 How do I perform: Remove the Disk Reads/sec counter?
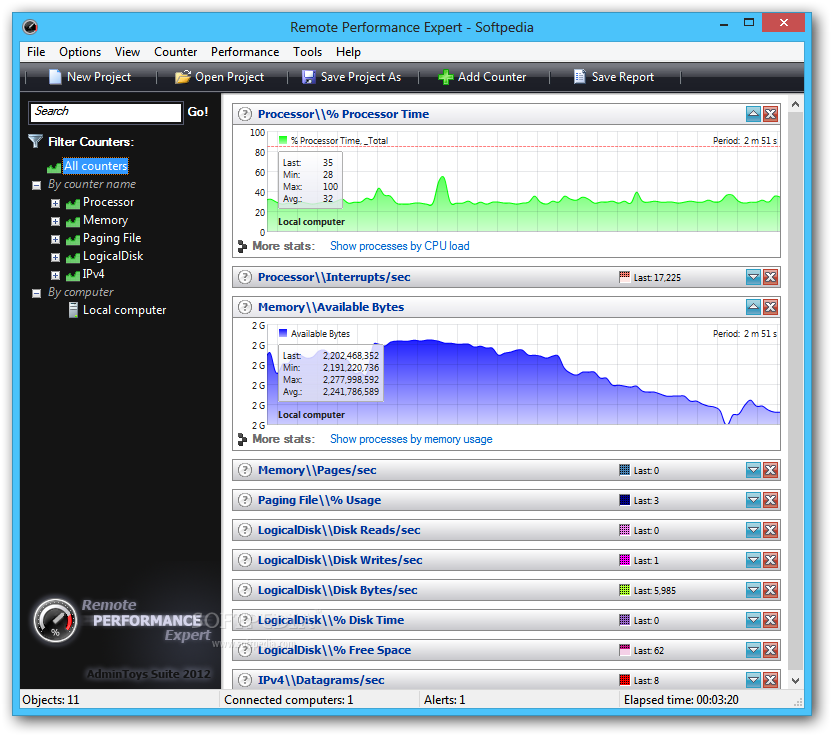click(x=770, y=530)
